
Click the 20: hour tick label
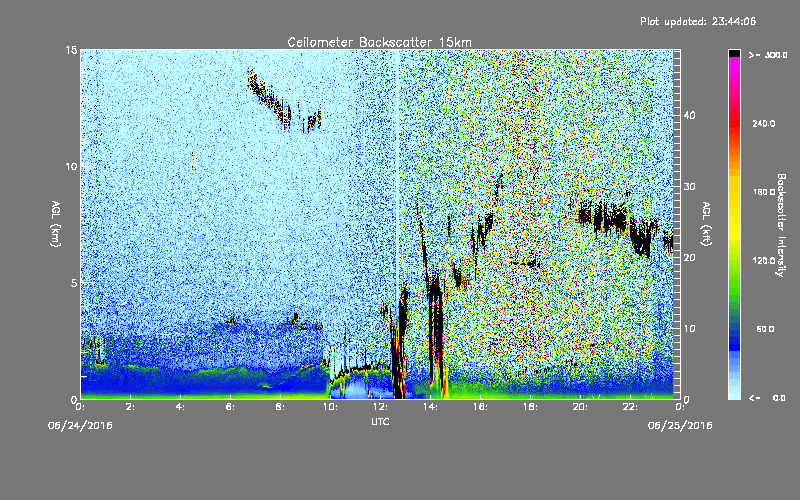point(580,407)
